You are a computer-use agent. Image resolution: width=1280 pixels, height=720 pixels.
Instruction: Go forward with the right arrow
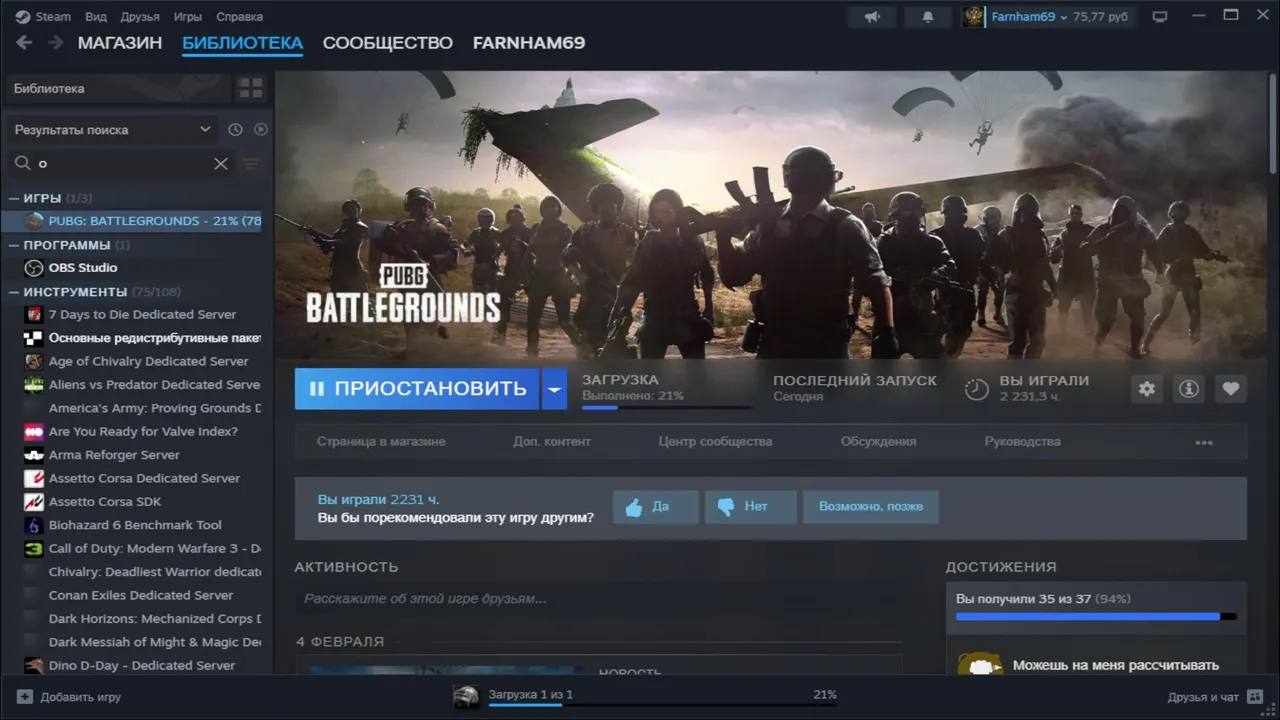pyautogui.click(x=56, y=43)
